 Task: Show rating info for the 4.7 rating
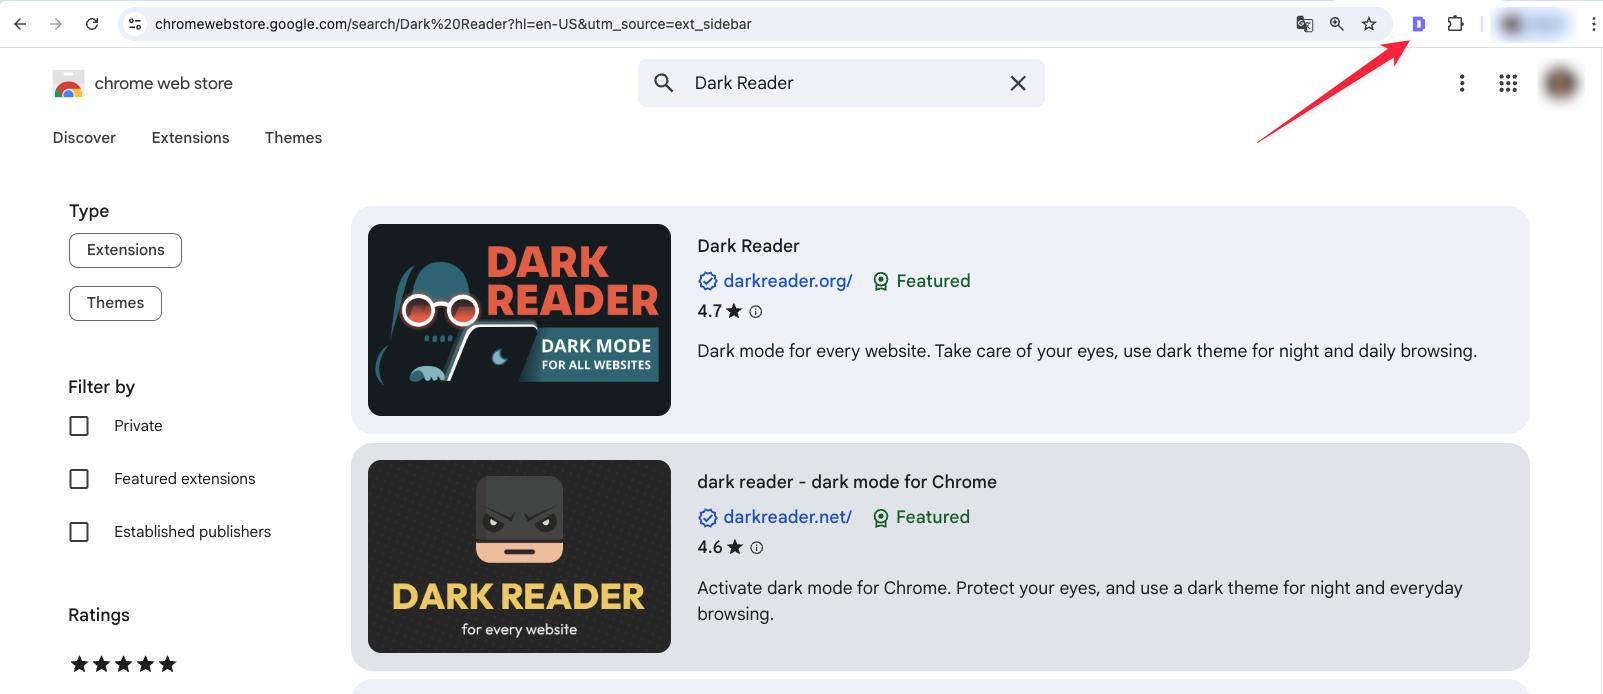756,312
